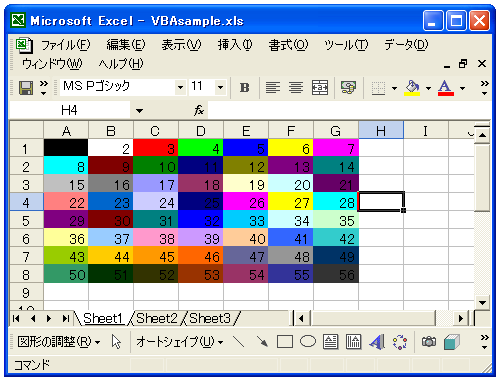Open the 表示(V) menu
This screenshot has width=498, height=380.
pos(181,45)
